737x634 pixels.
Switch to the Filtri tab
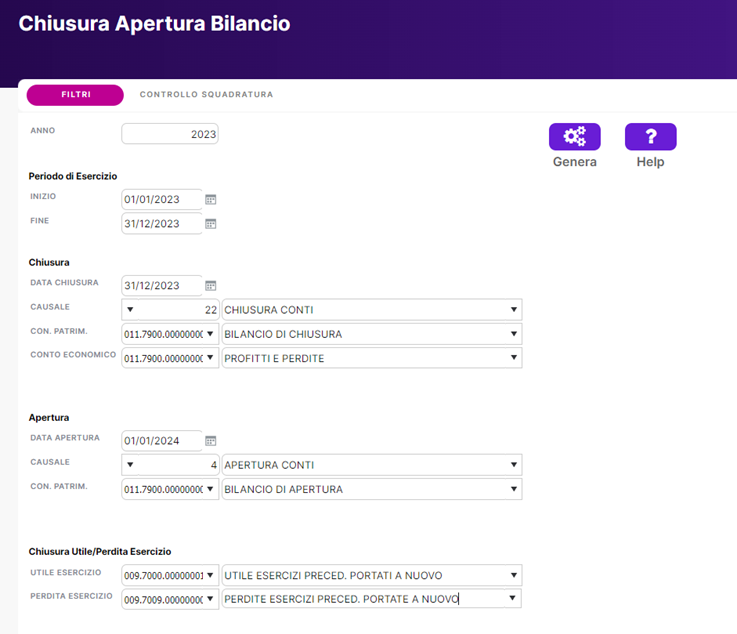click(75, 95)
